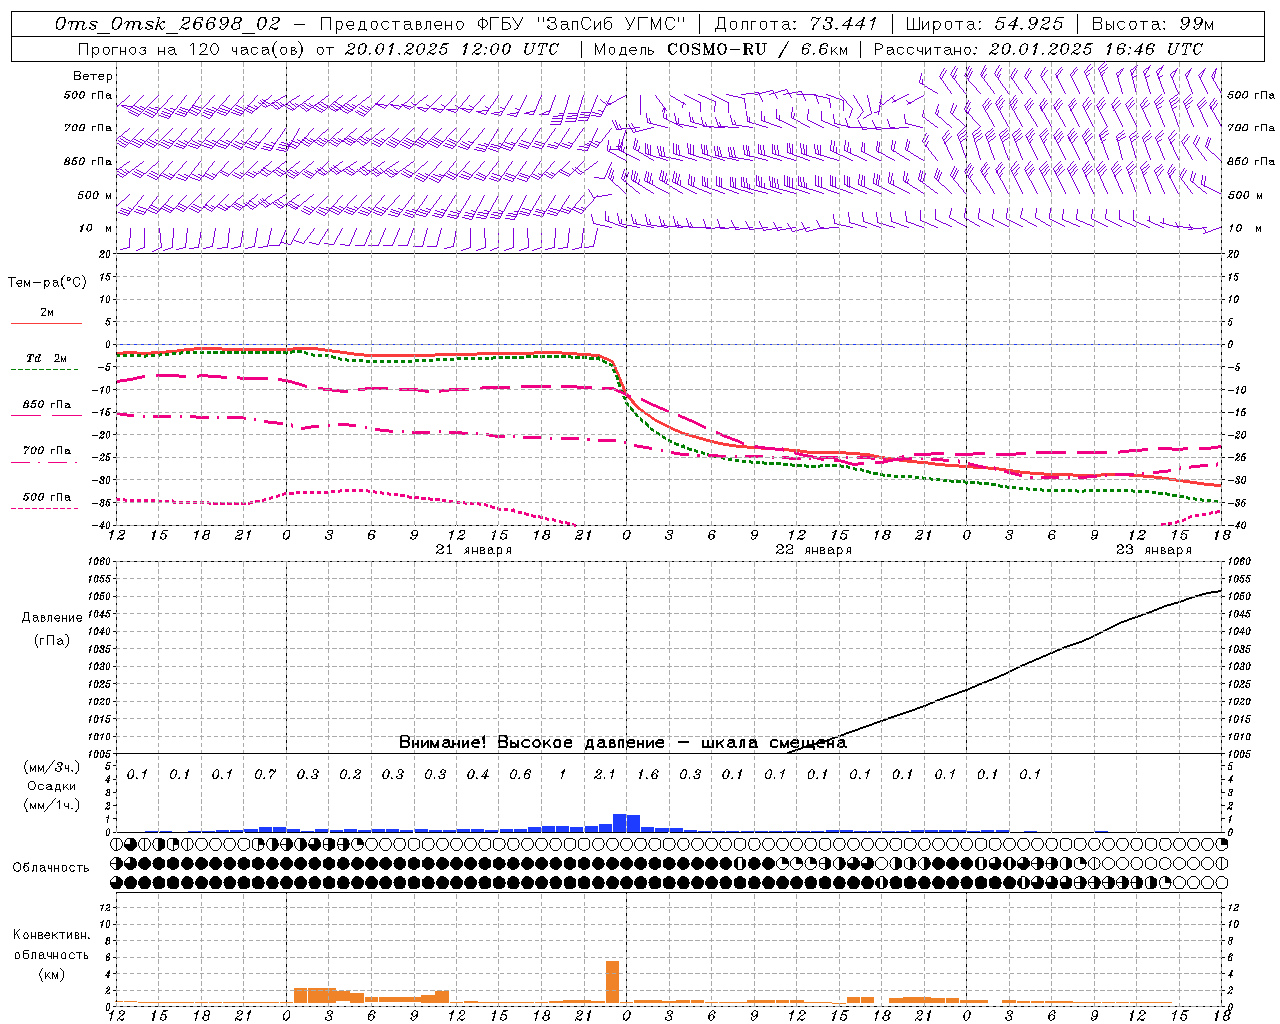This screenshot has width=1280, height=1024.
Task: Click the 'Облачность' cloudiness label
Action: 51,868
